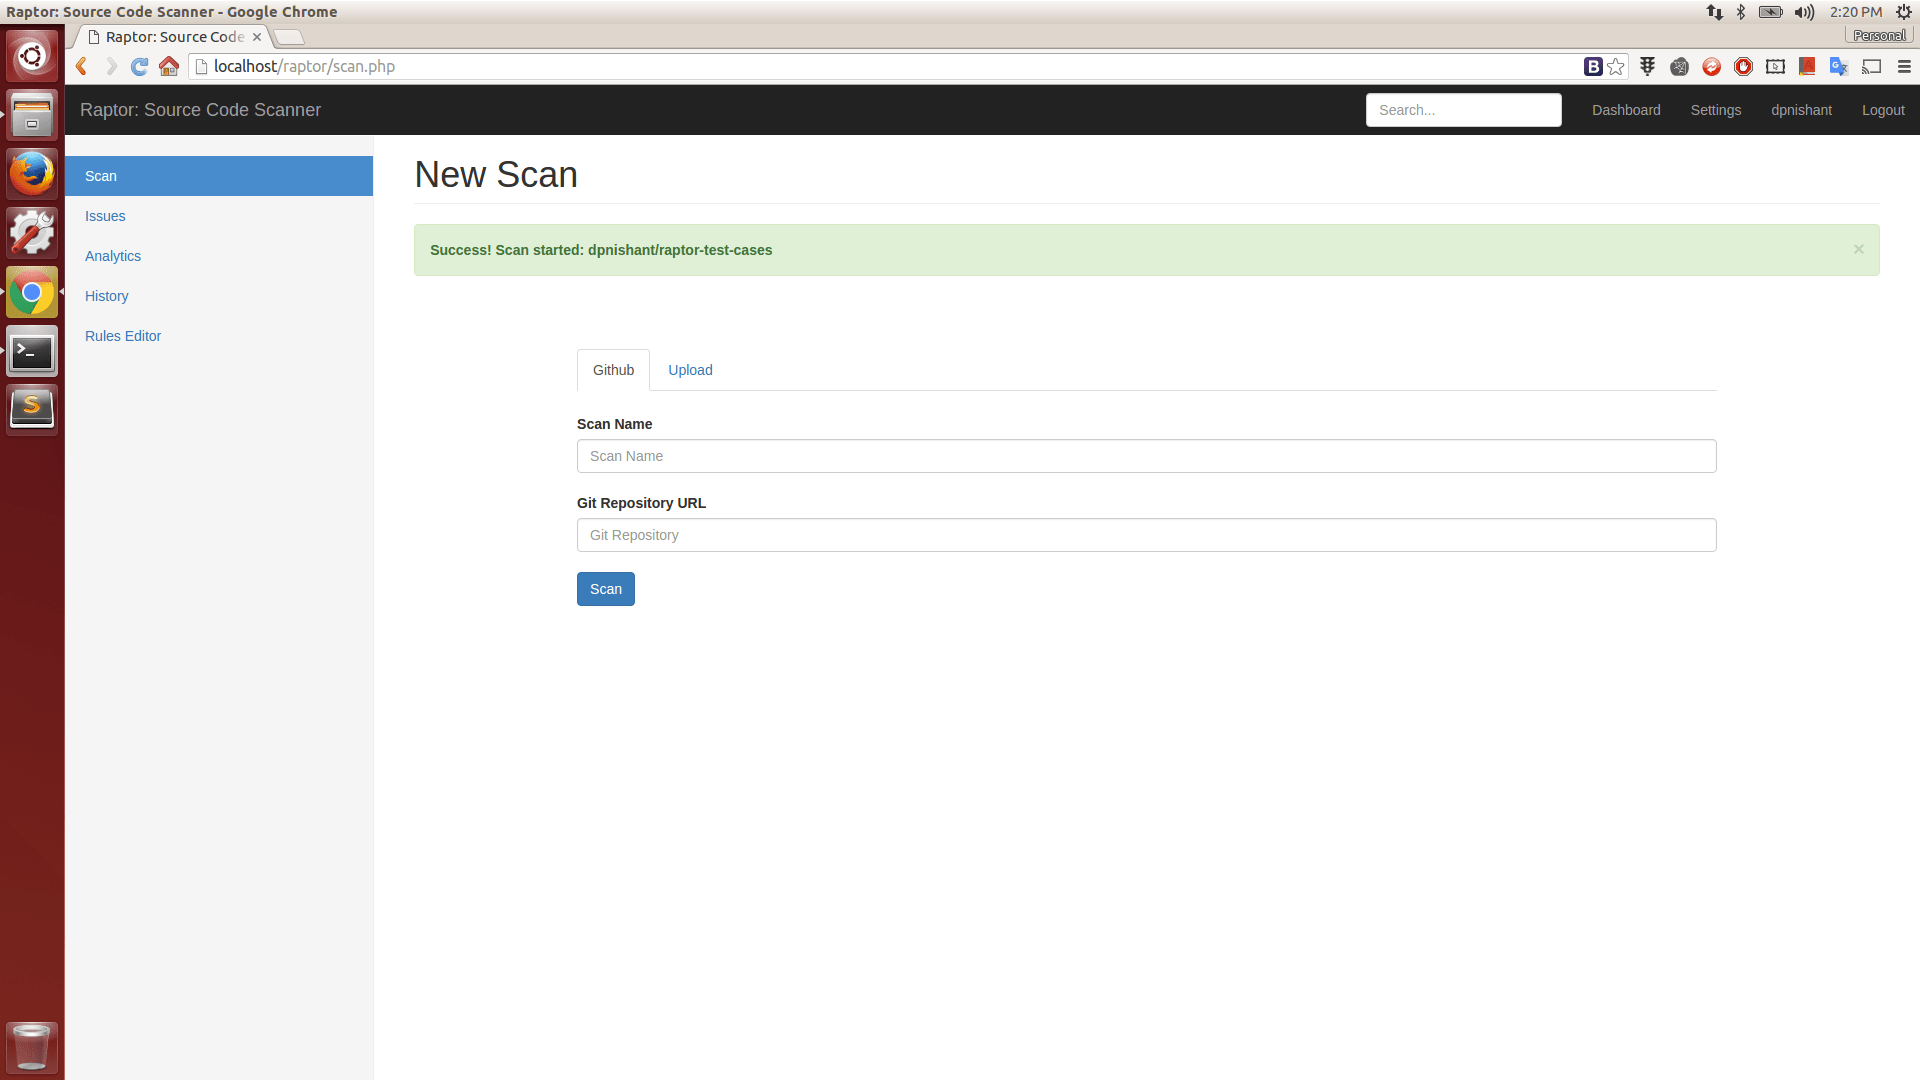Open the Chrome hamburger menu
The height and width of the screenshot is (1080, 1920).
(x=1904, y=67)
